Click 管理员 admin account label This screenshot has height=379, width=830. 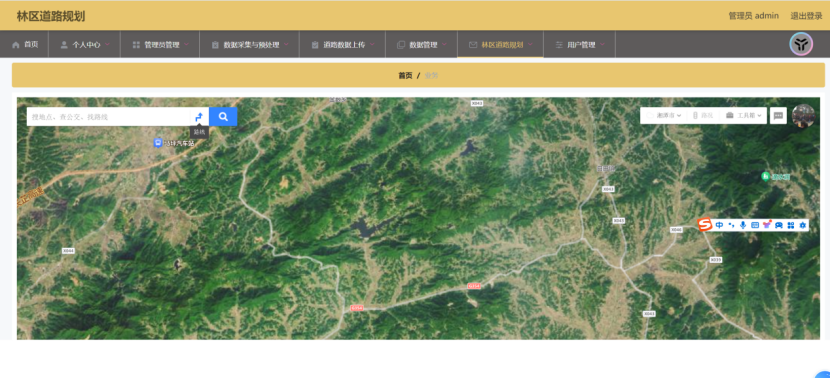(x=753, y=16)
